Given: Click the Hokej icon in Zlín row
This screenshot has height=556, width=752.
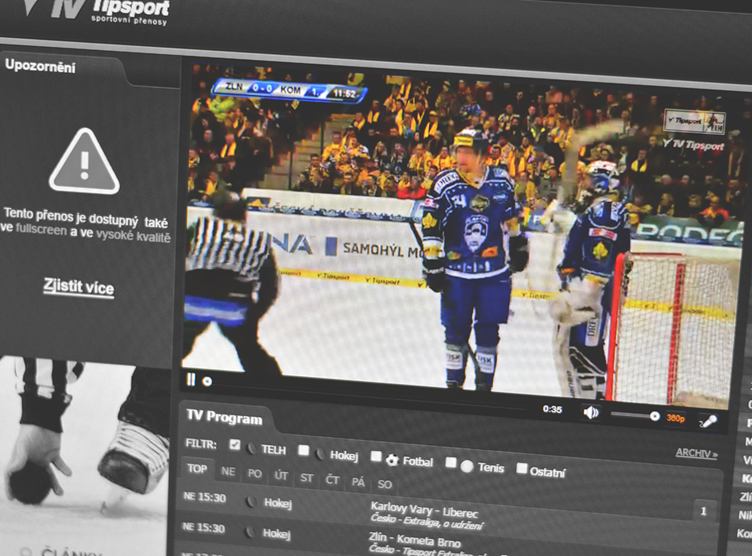Looking at the screenshot, I should tap(250, 532).
